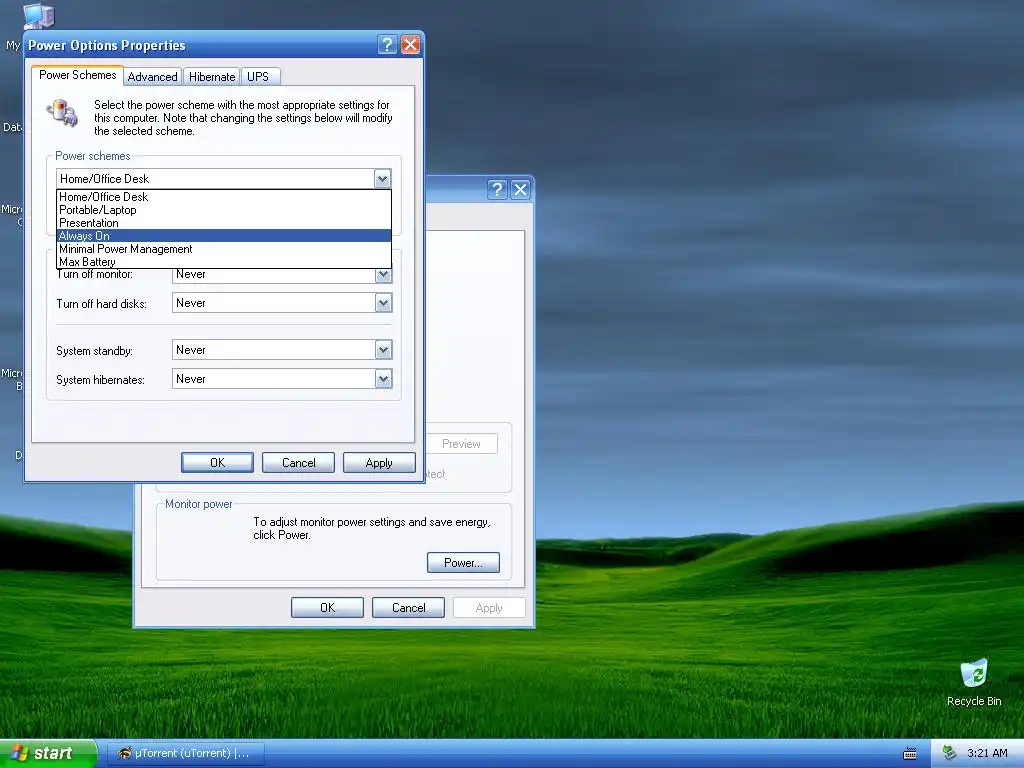Click the power schemes battery icon
Screen dimensions: 1024x768
point(63,112)
